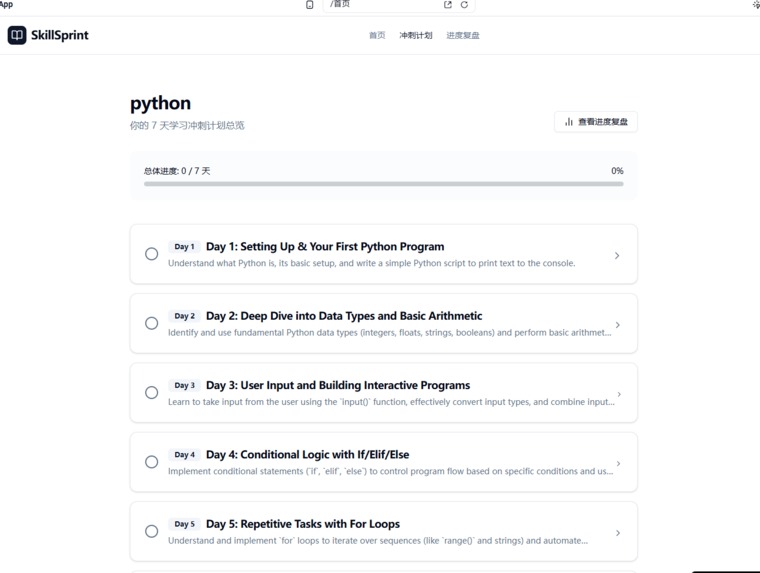Open Day 4 details using the chevron
Screen dimensions: 760x573
[618, 463]
